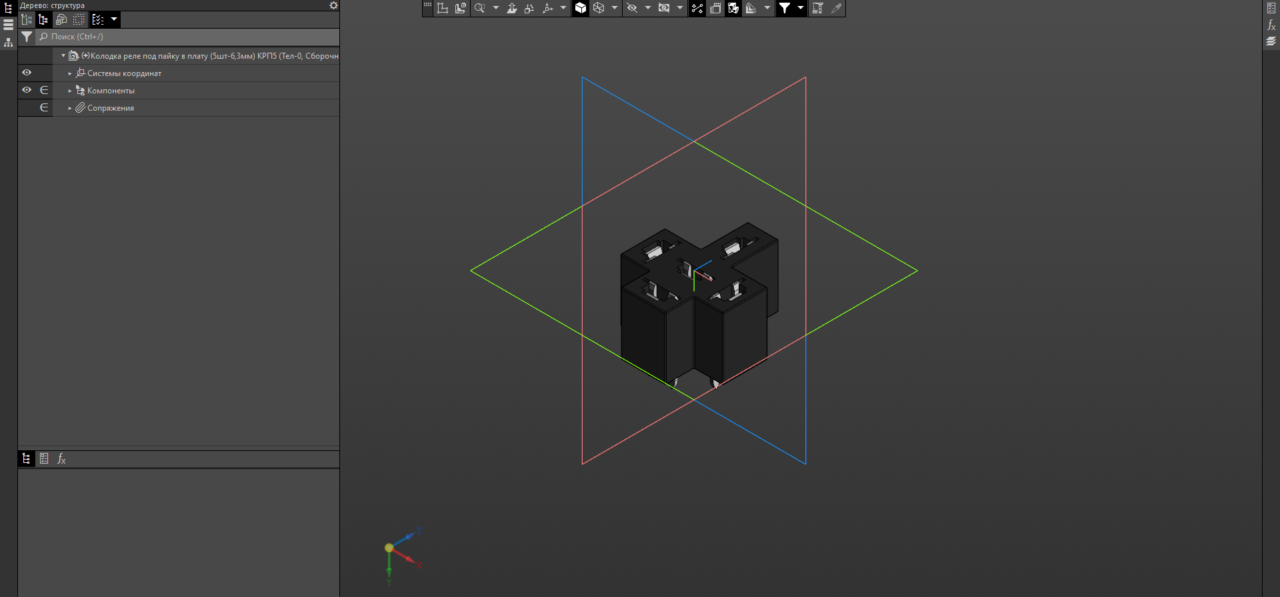This screenshot has width=1280, height=597.
Task: Expand the Сопряжения tree node
Action: 70,108
